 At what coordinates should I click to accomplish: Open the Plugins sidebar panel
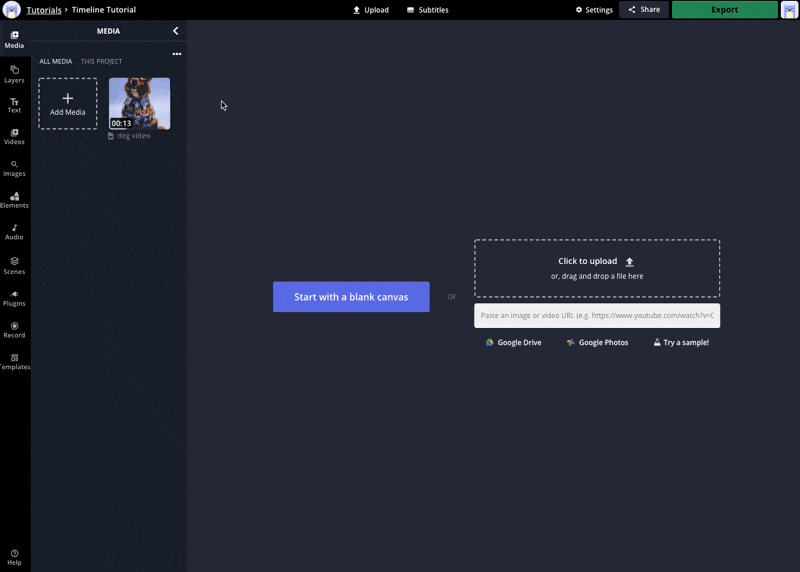coord(14,297)
